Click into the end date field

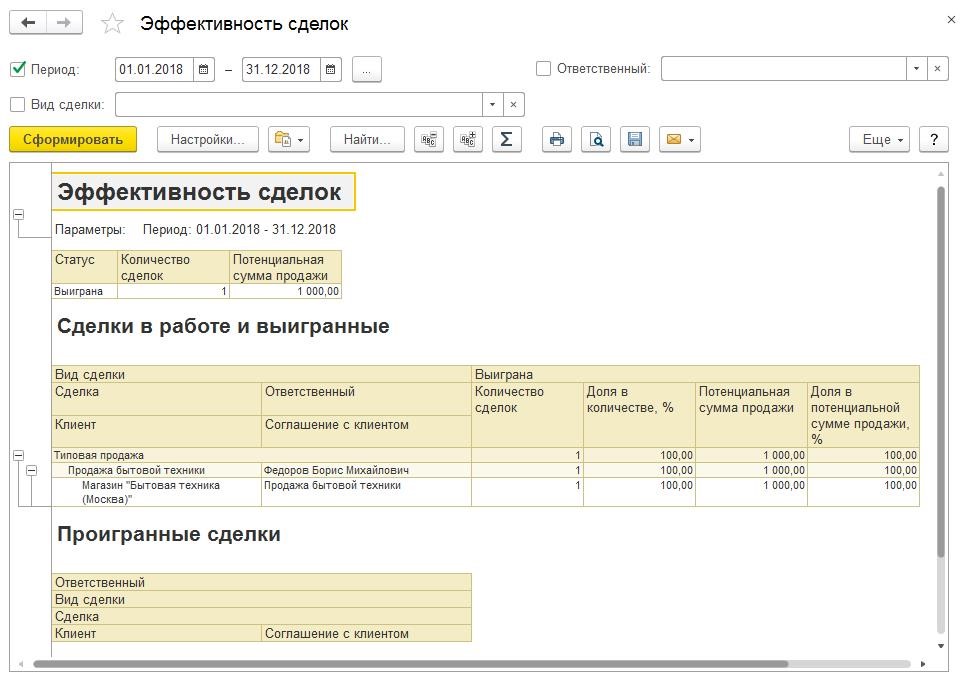282,69
